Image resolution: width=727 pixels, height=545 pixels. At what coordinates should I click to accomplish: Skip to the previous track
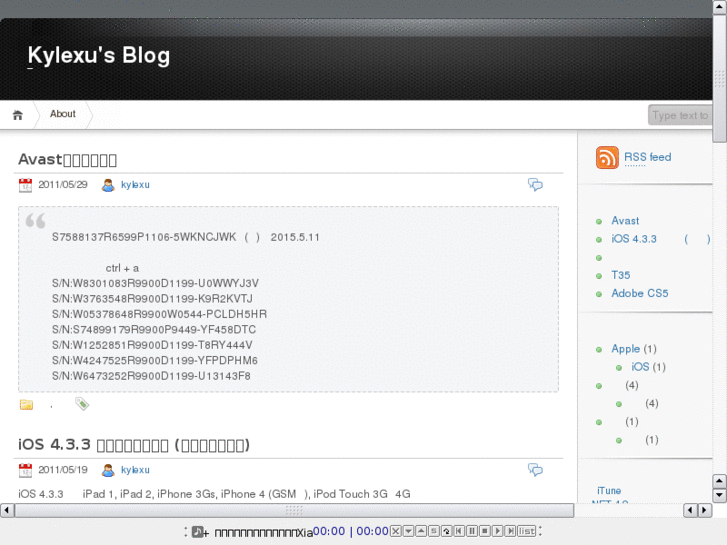[x=459, y=531]
